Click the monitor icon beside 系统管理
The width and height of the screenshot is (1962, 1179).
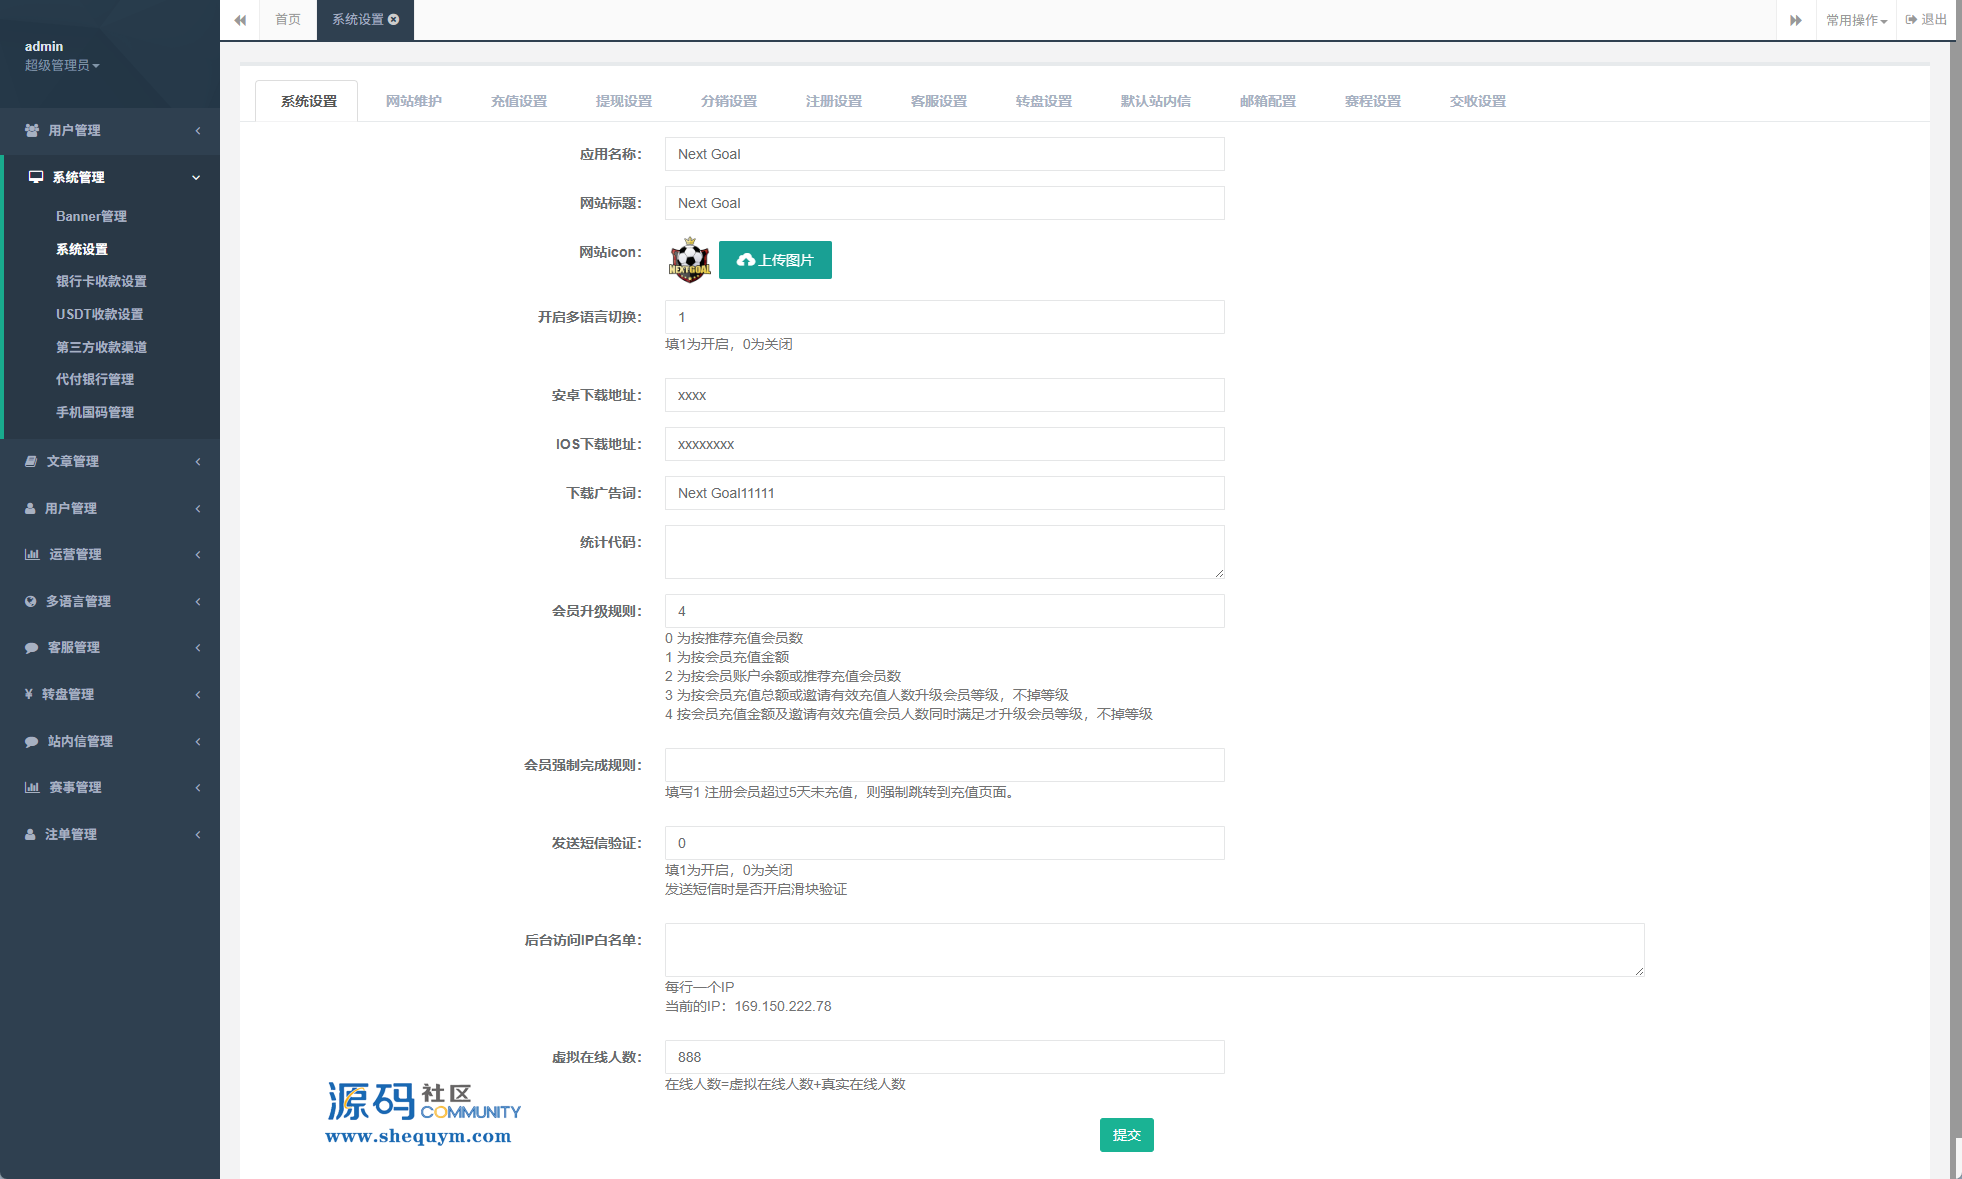[36, 177]
